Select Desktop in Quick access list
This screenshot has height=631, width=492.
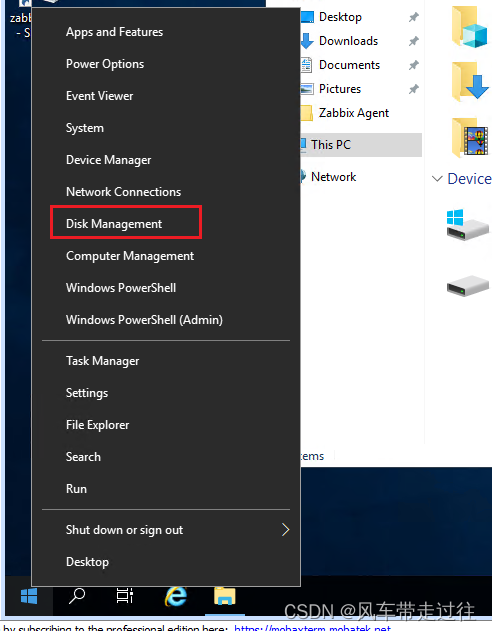click(x=340, y=17)
